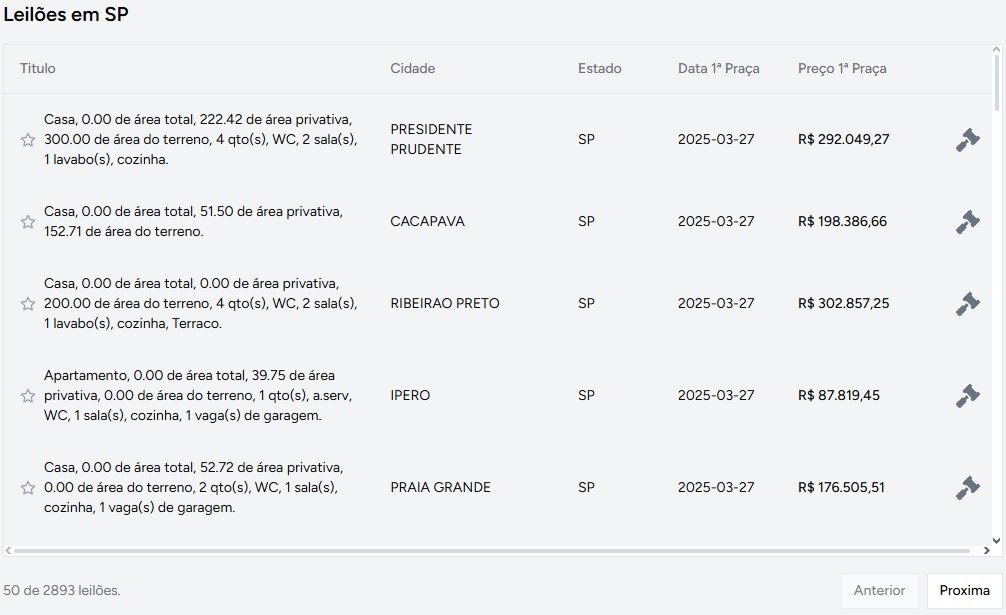This screenshot has width=1006, height=615.
Task: Sort by Cidade column header
Action: pos(412,69)
